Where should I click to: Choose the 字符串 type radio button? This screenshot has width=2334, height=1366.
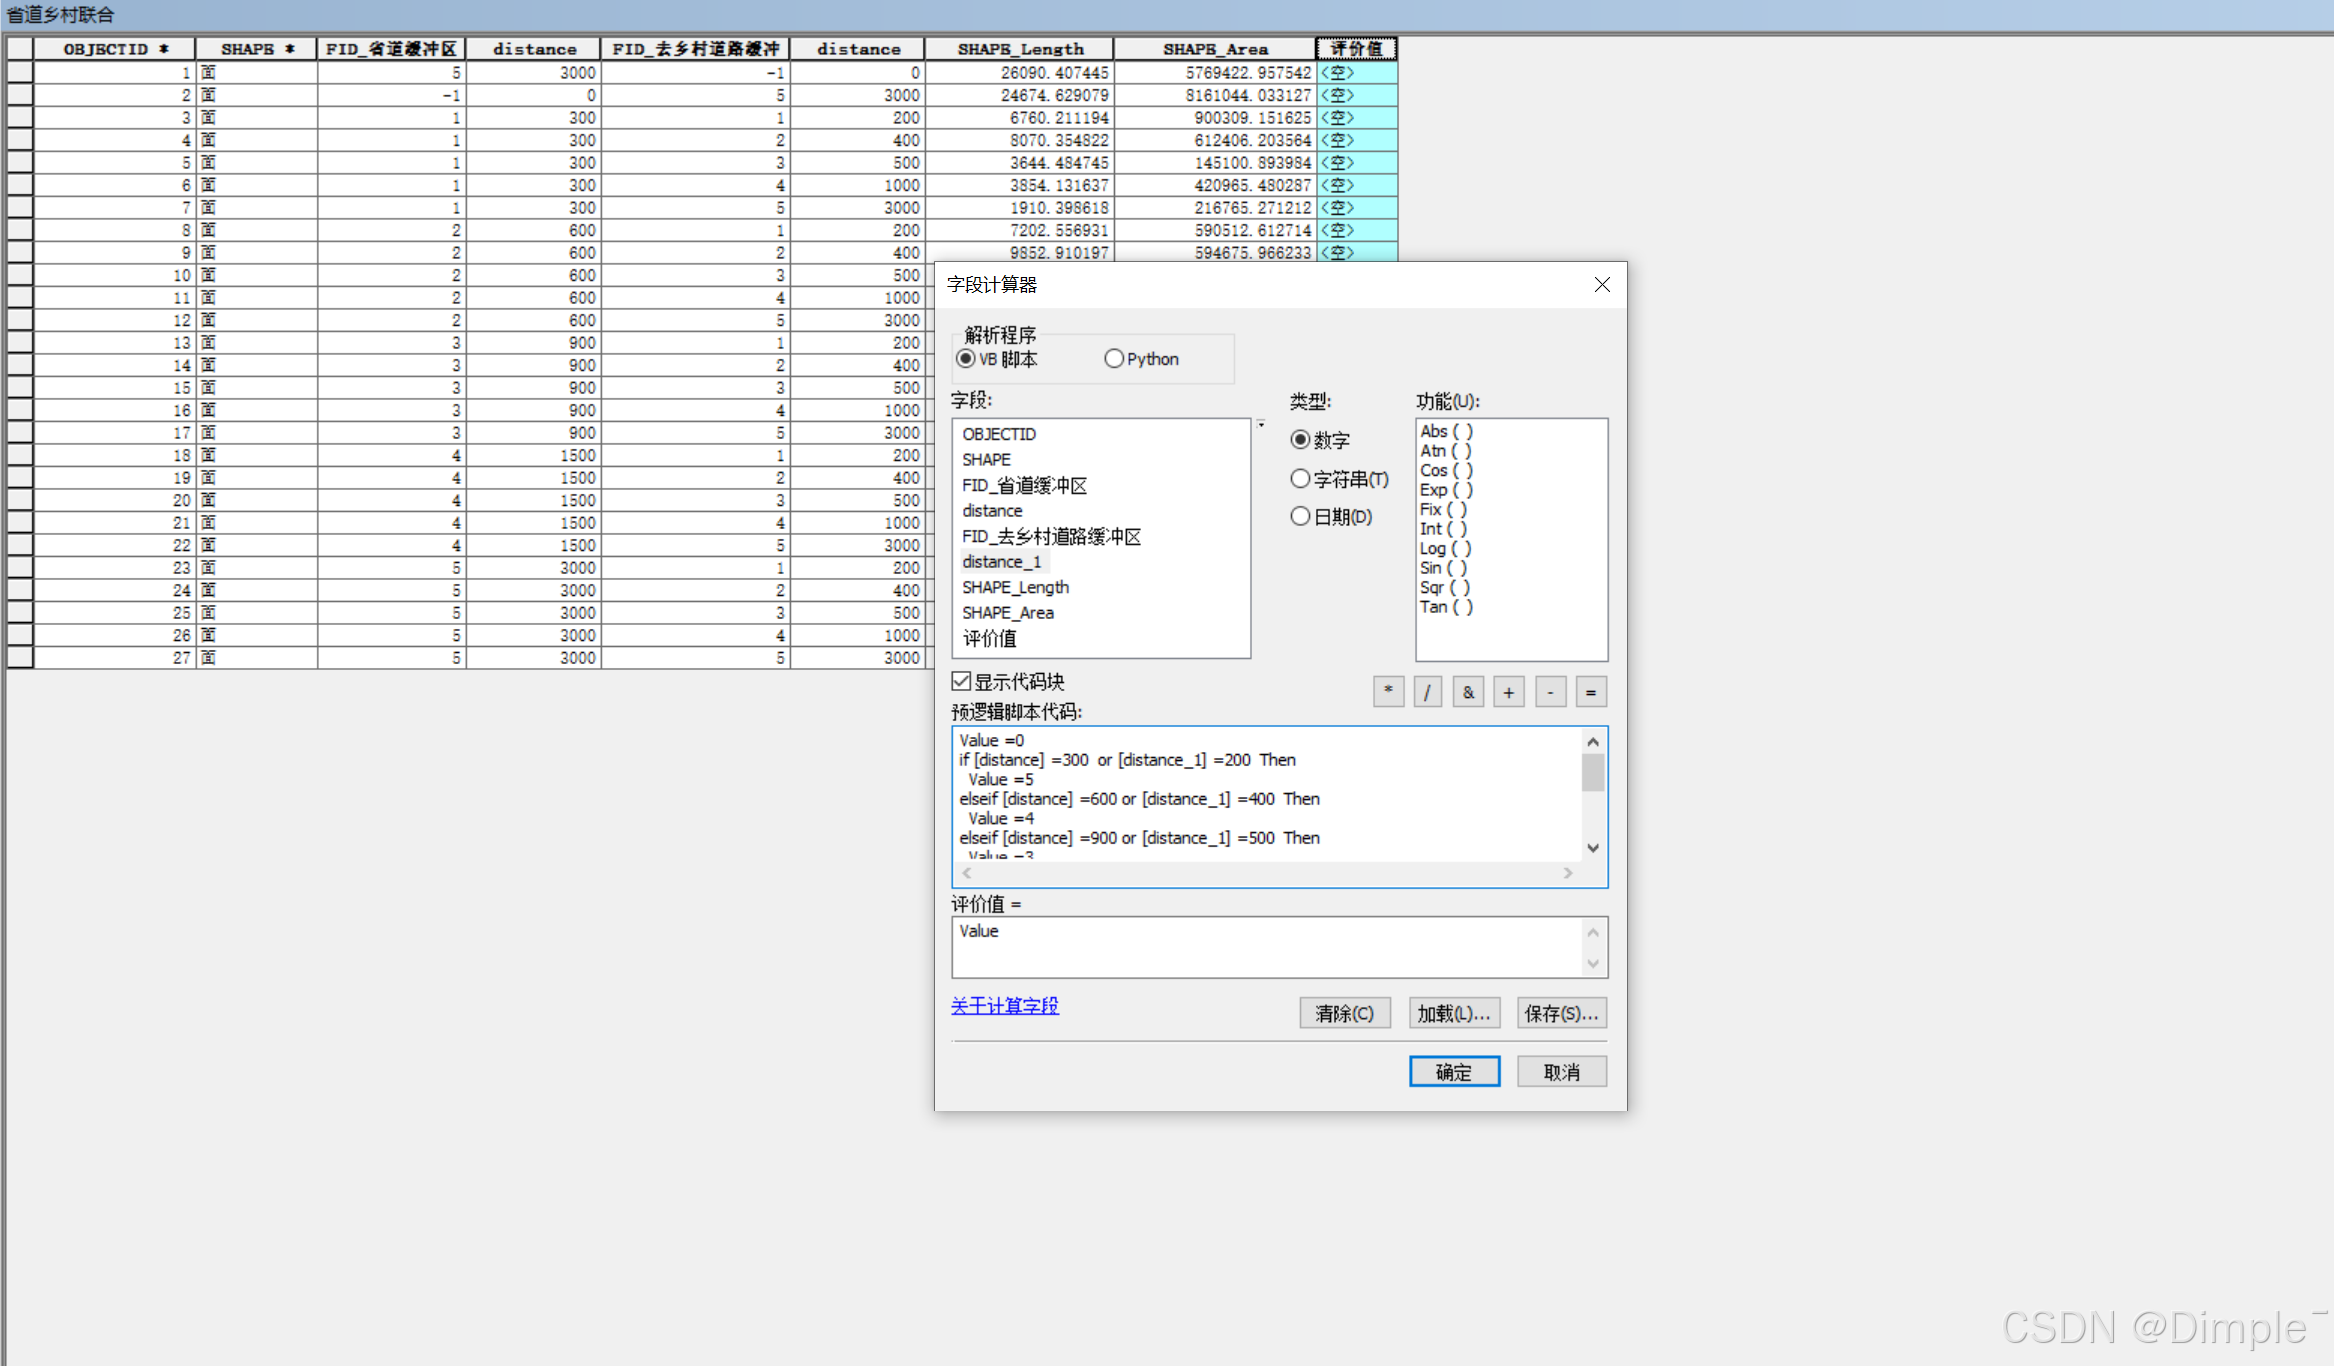pos(1300,479)
